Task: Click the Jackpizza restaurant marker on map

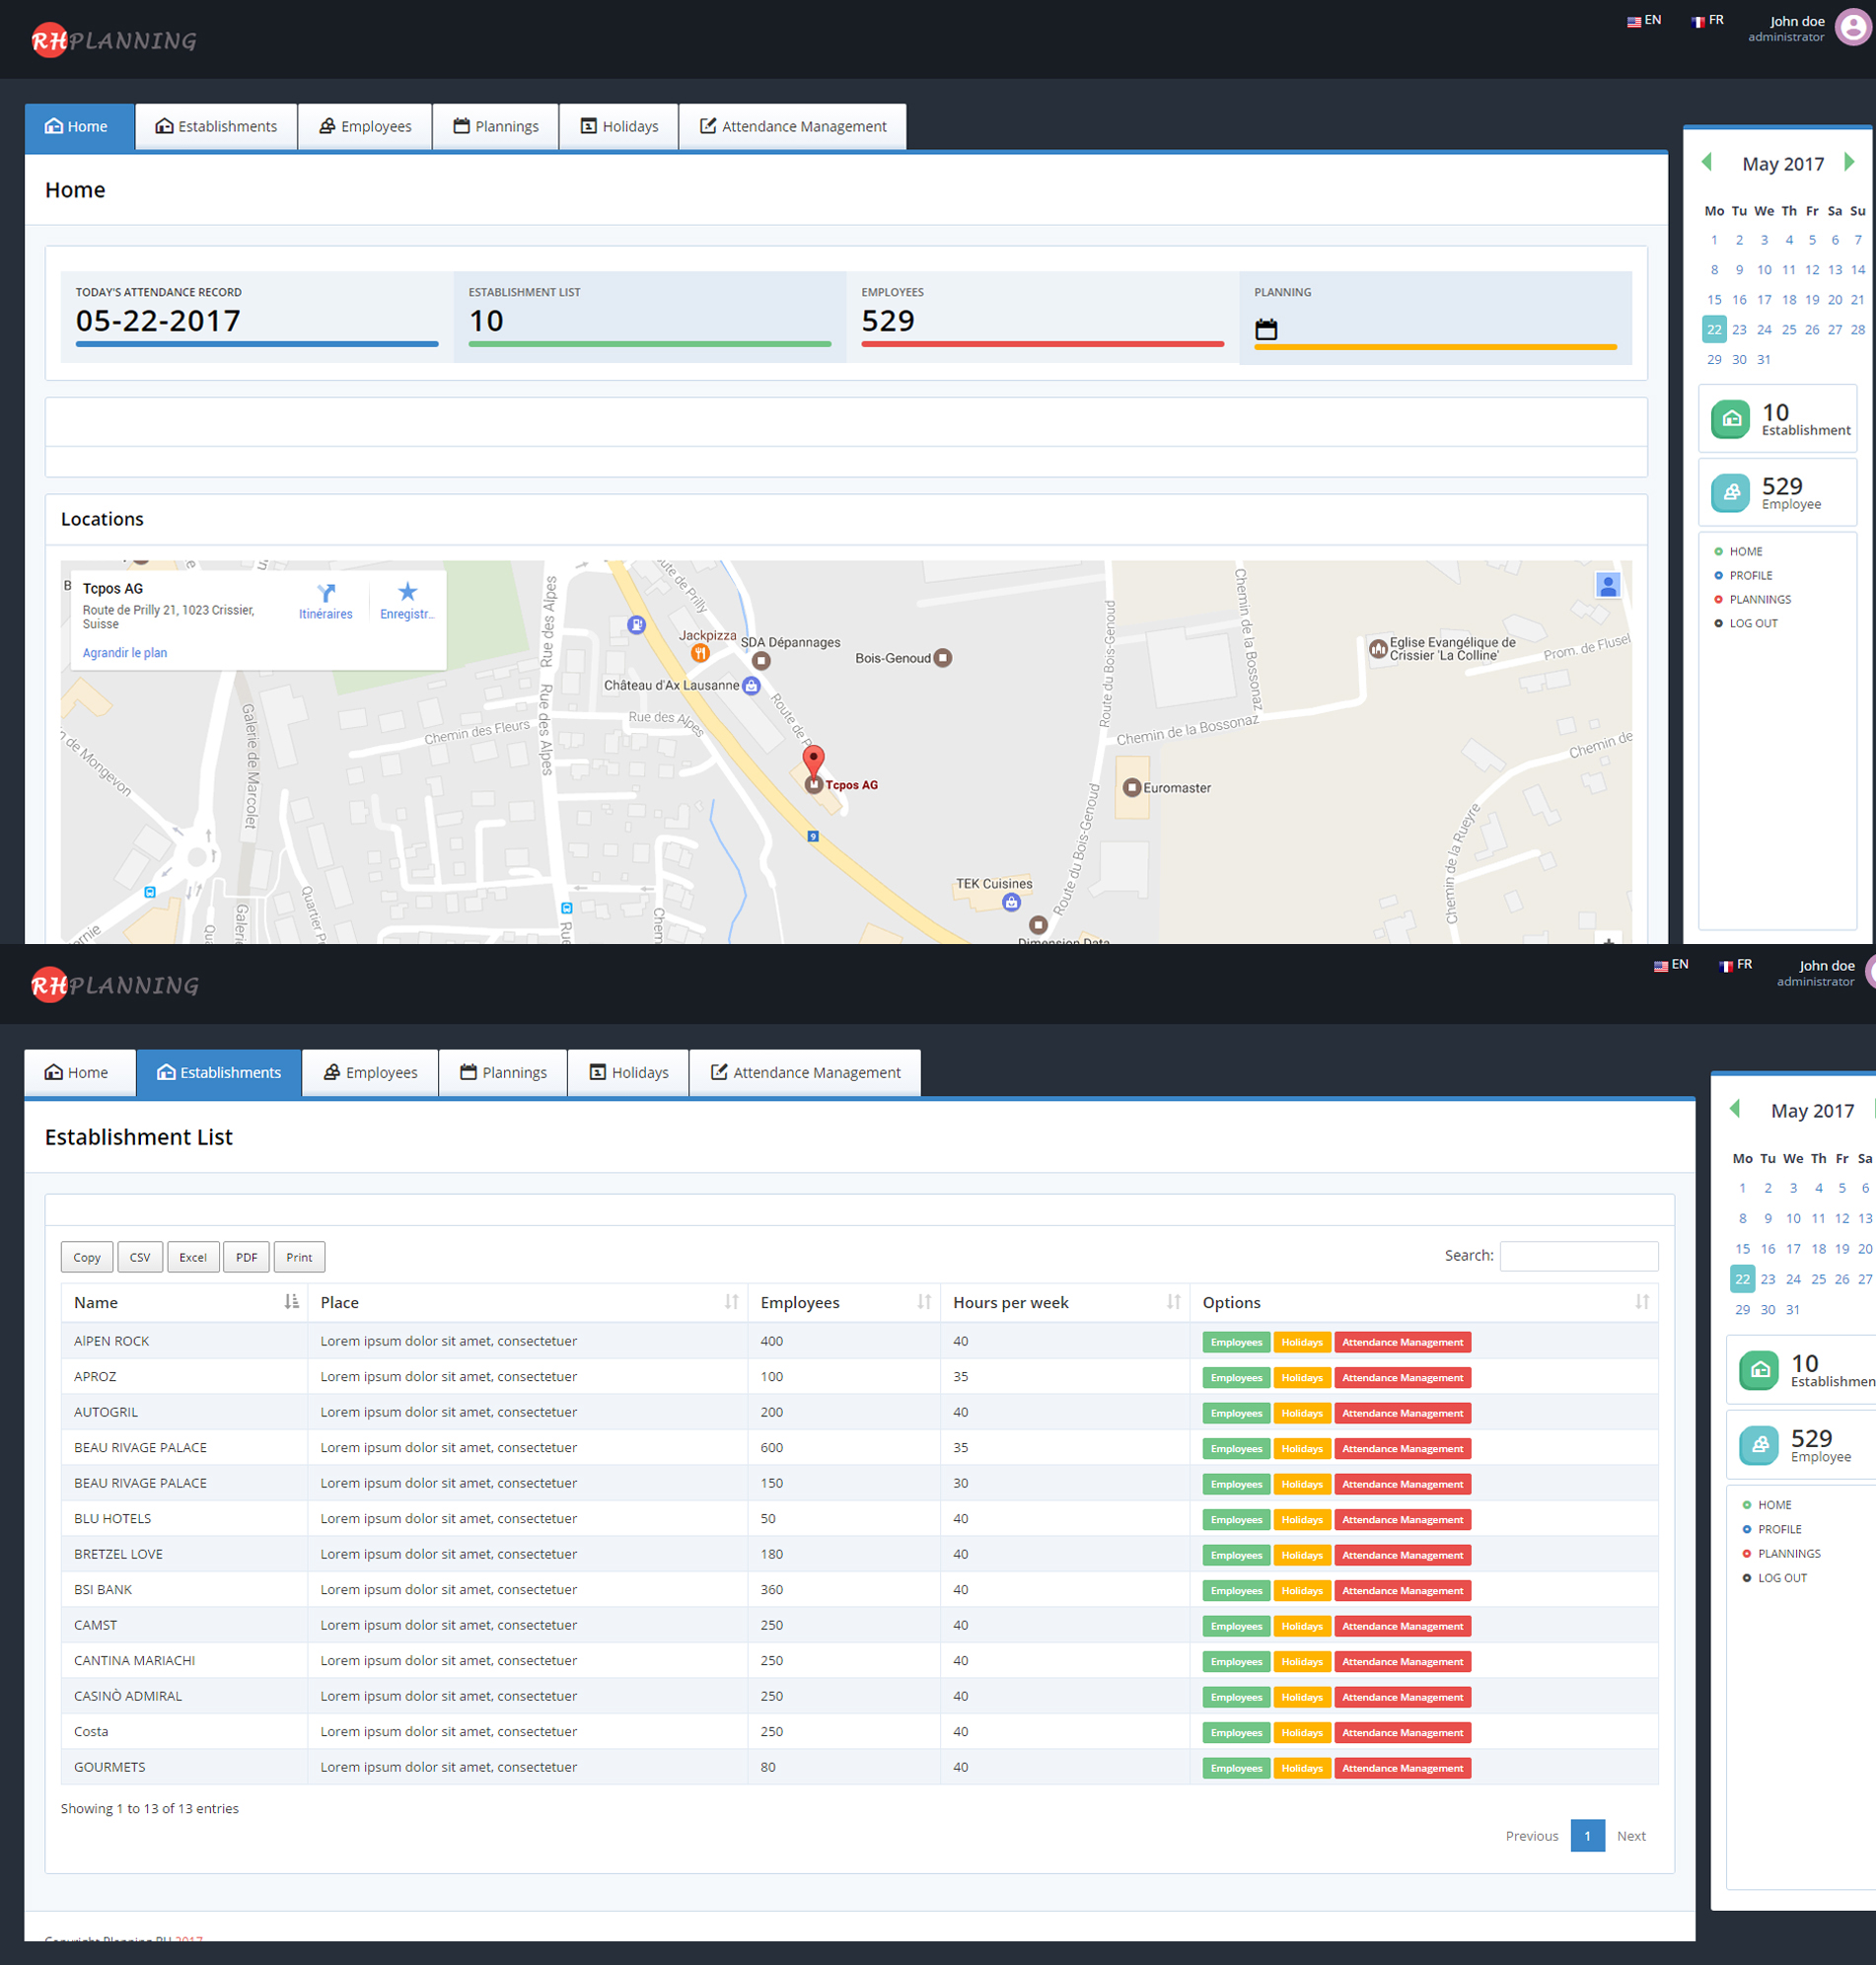Action: (700, 653)
